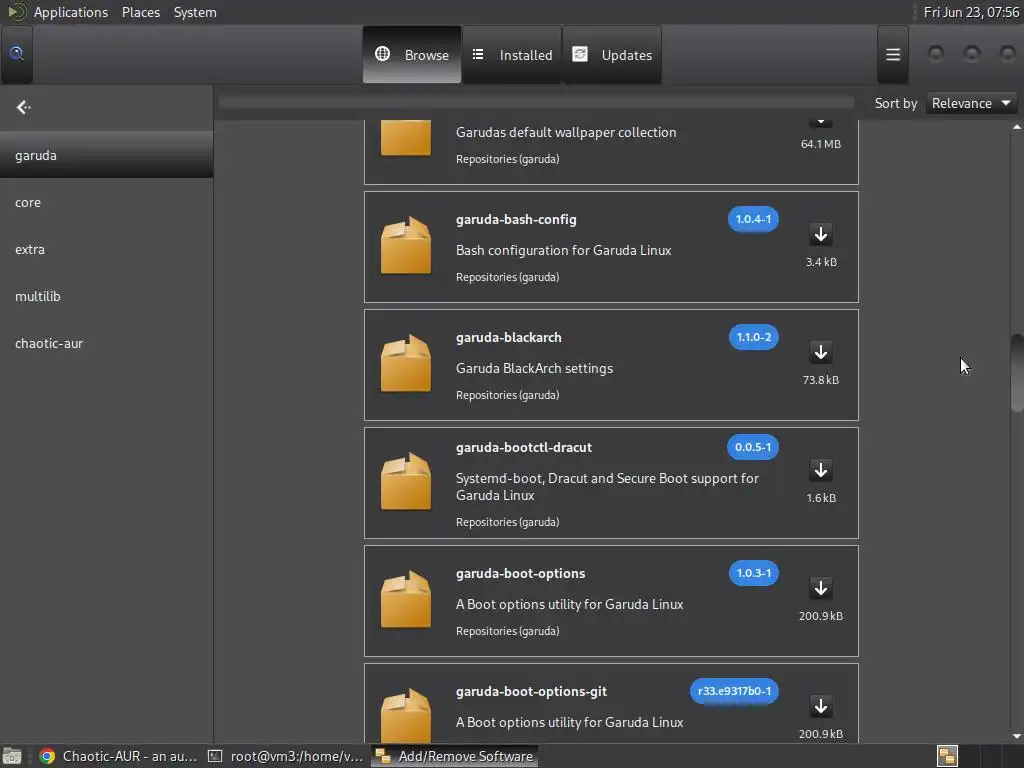The width and height of the screenshot is (1024, 768).
Task: Open the garuda-boot-options package name
Action: click(520, 573)
